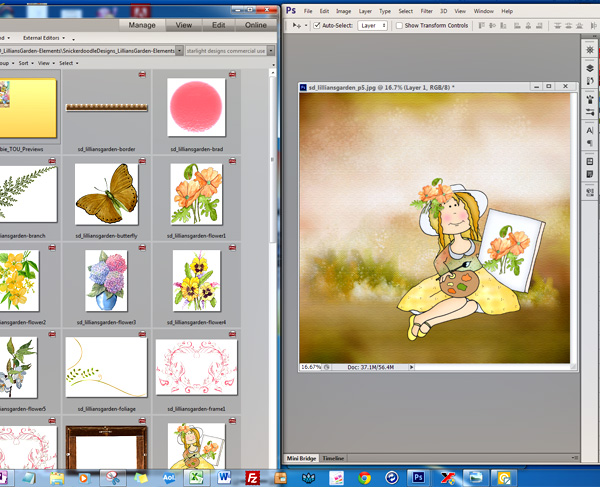Open the Filter menu in Photoshop

[x=426, y=11]
